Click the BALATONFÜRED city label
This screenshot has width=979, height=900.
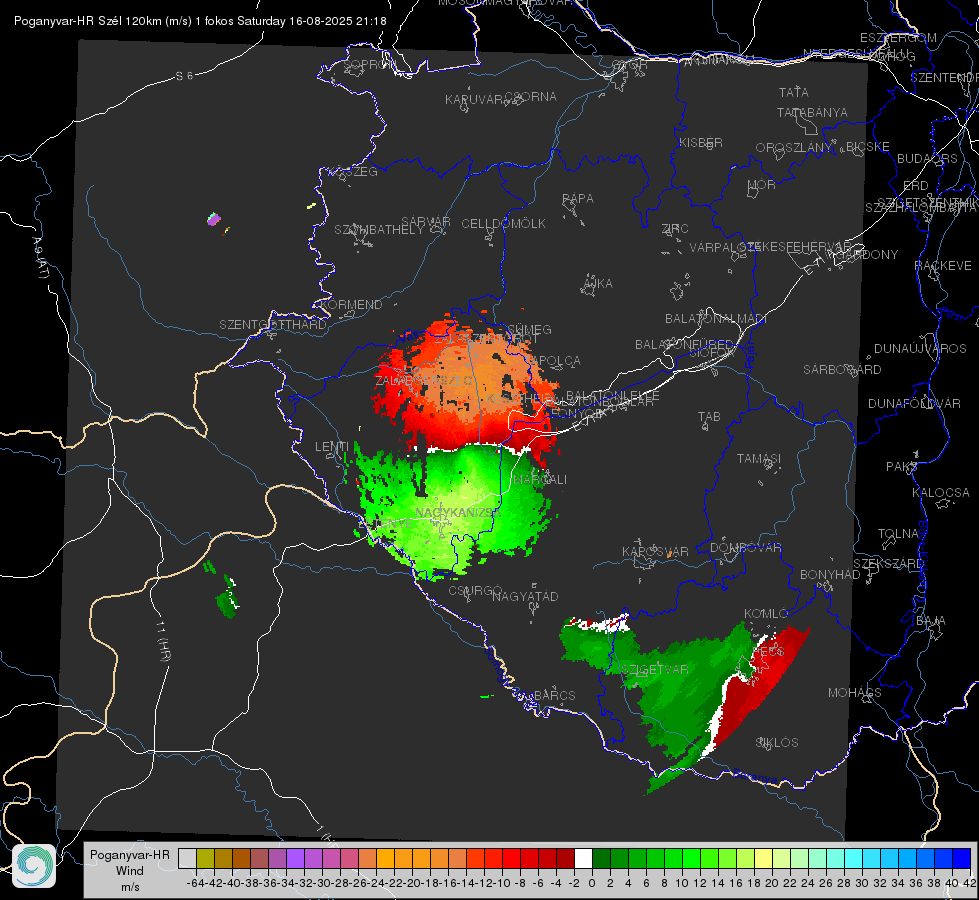click(x=684, y=345)
